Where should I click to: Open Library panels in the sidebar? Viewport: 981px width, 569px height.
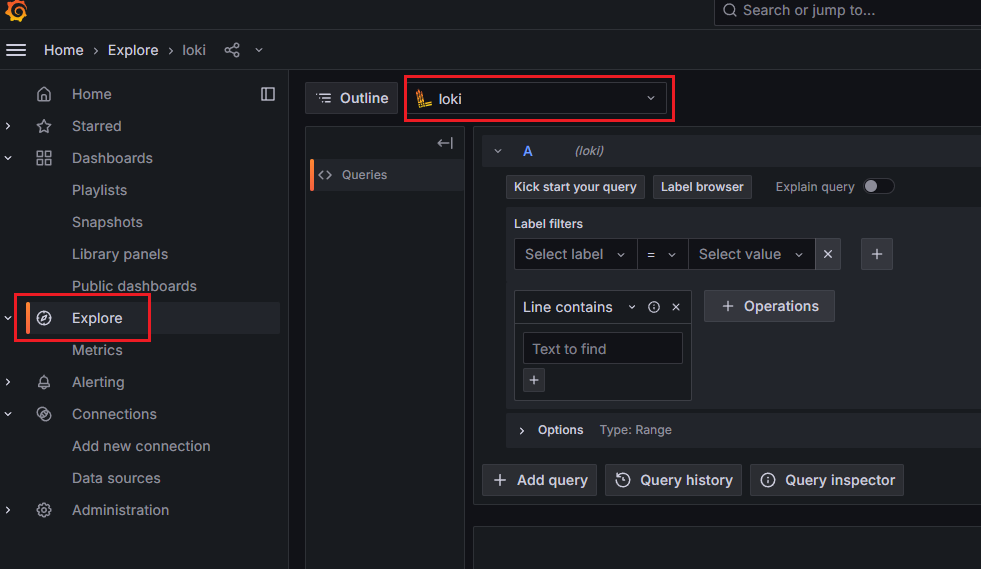pos(120,254)
